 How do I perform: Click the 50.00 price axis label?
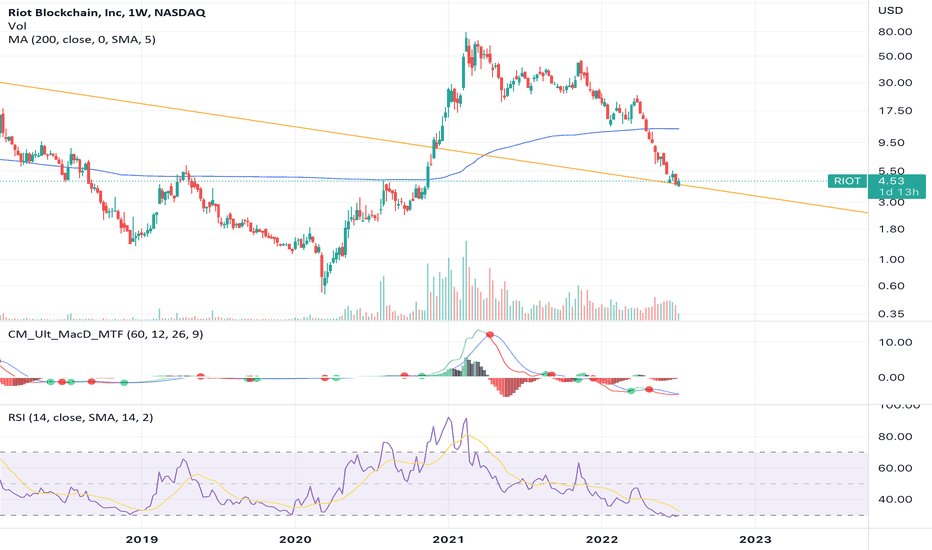pos(895,56)
